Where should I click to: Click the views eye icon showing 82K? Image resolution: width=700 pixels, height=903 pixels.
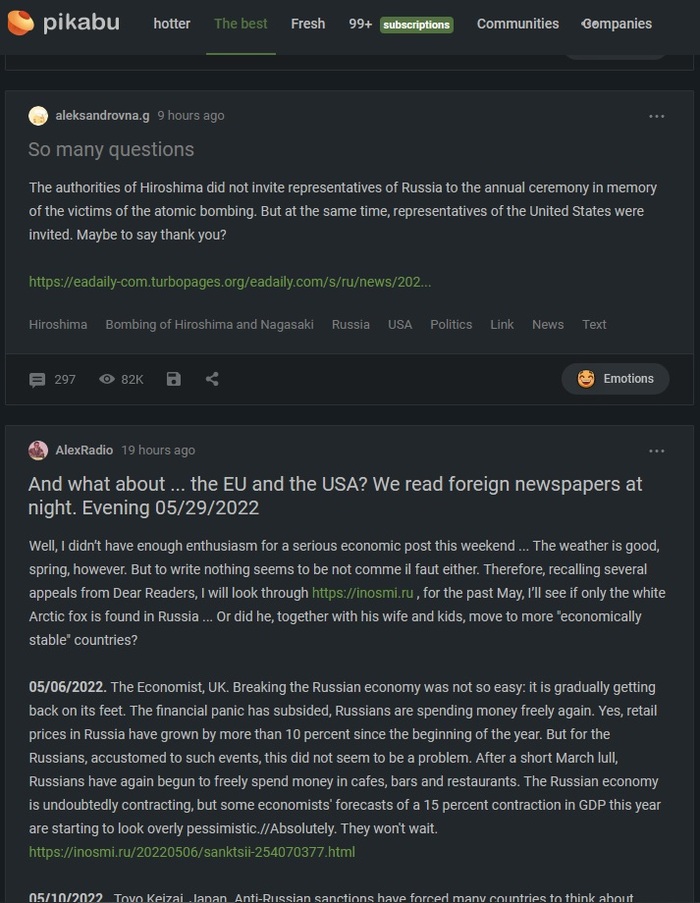(x=107, y=379)
